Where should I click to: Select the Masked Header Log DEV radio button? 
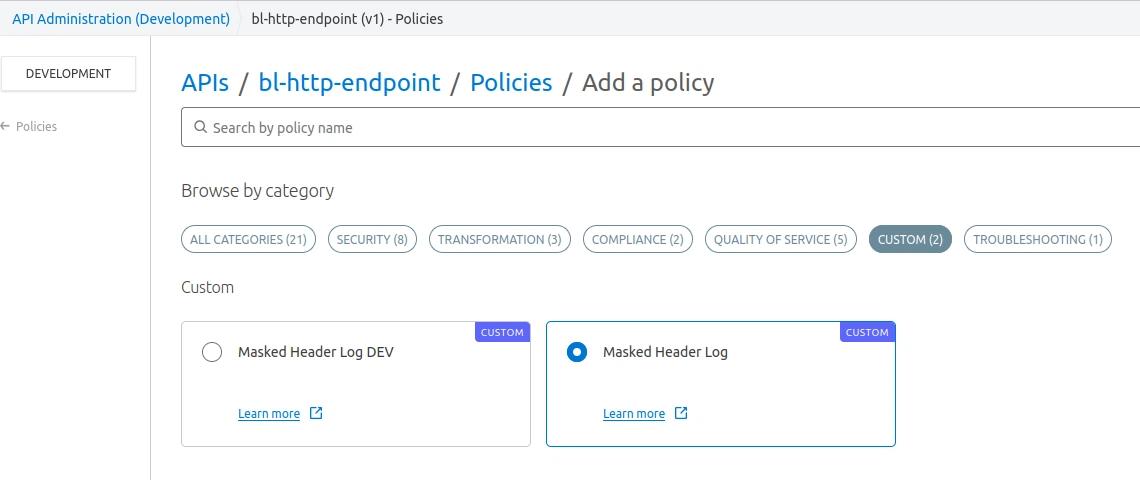click(212, 352)
